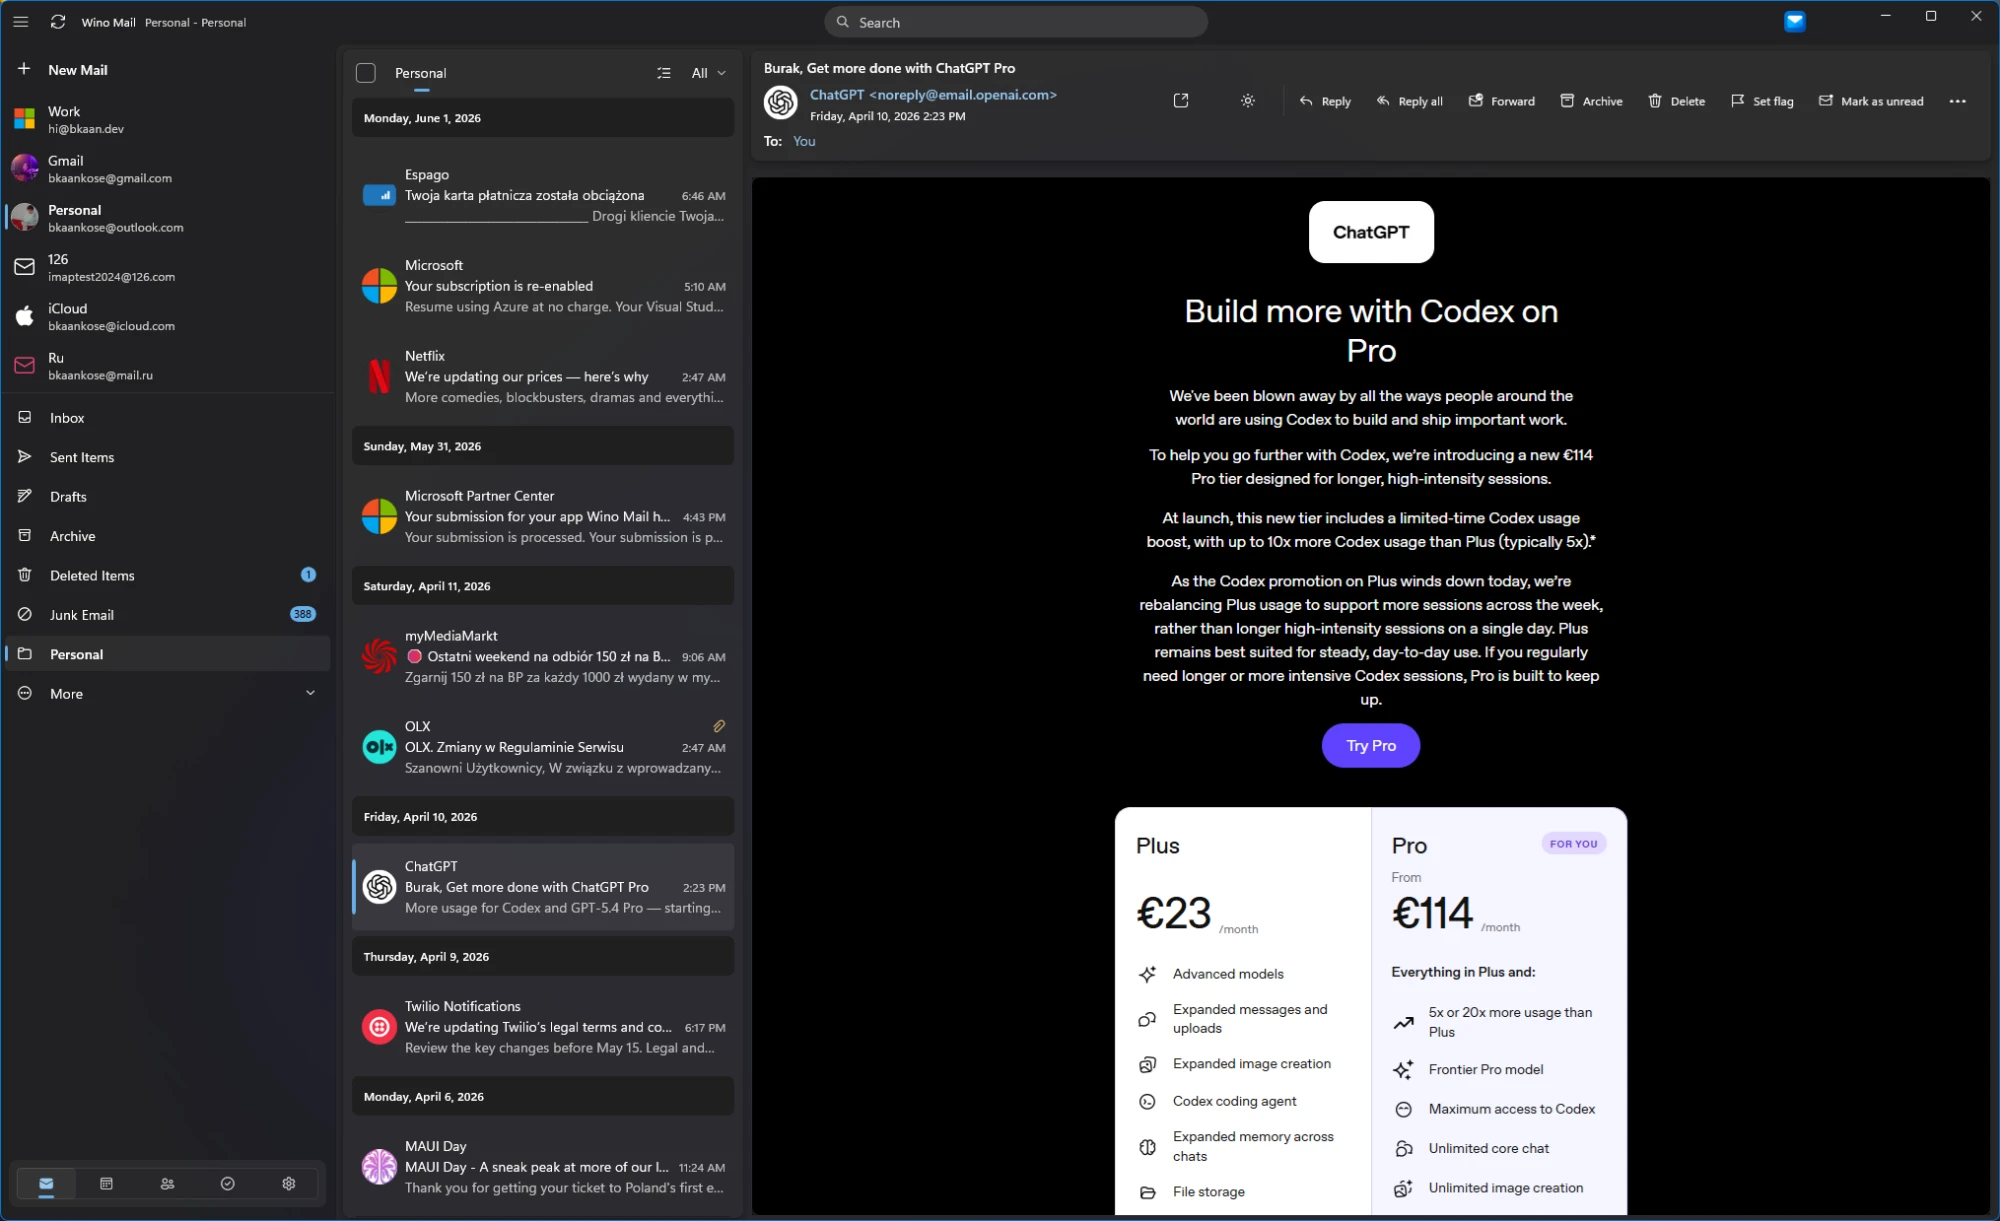The image size is (2000, 1221).
Task: Open Microsoft subscription re-enabled email
Action: pos(542,286)
